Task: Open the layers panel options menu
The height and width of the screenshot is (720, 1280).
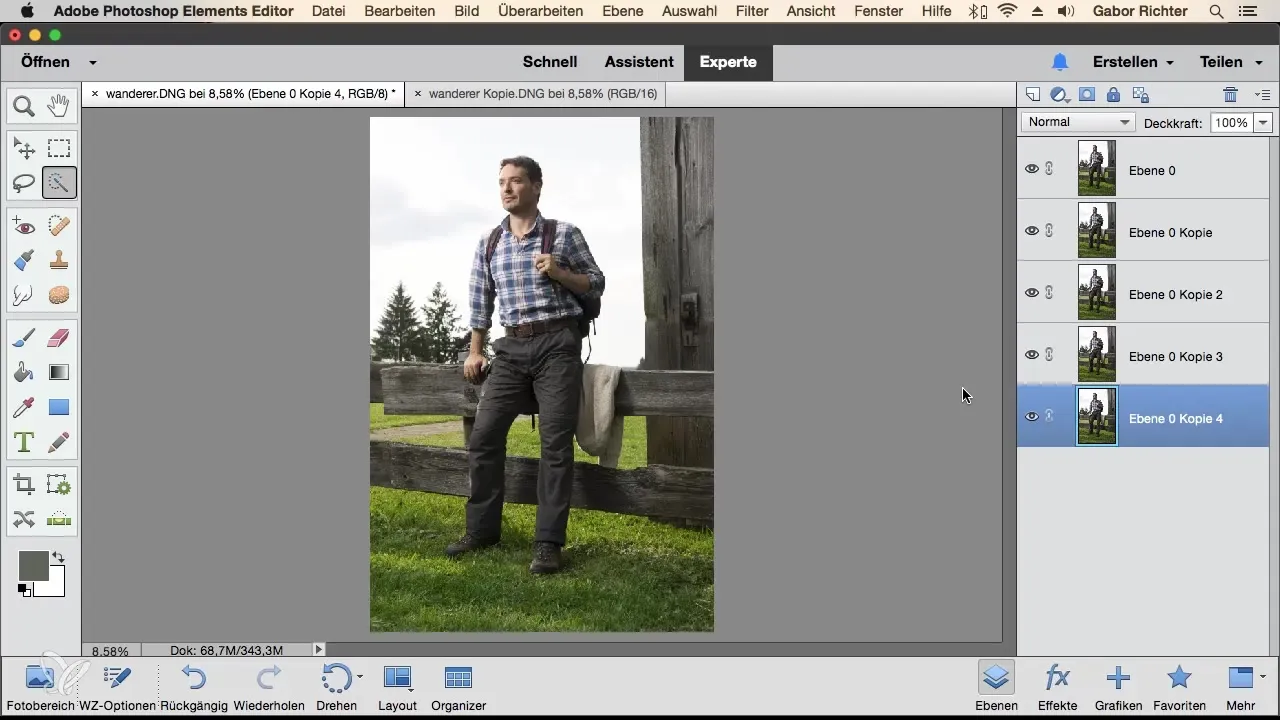Action: pos(1262,95)
